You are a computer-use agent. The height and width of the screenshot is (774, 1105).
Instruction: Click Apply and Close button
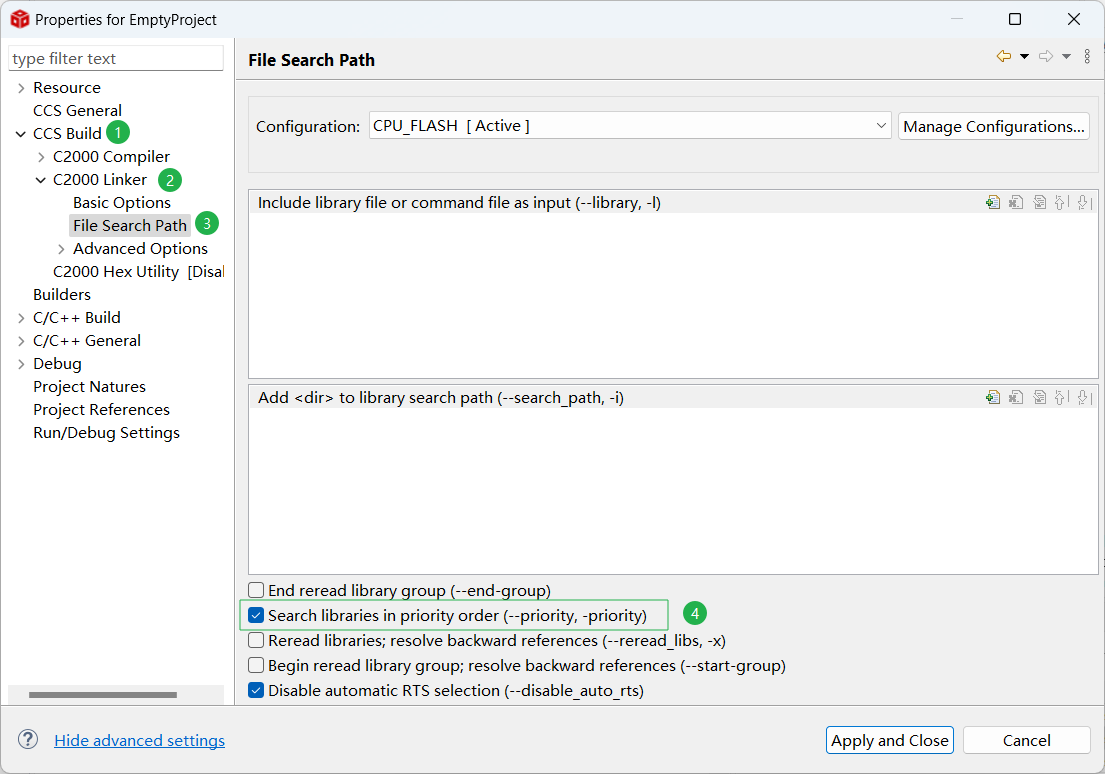click(889, 740)
